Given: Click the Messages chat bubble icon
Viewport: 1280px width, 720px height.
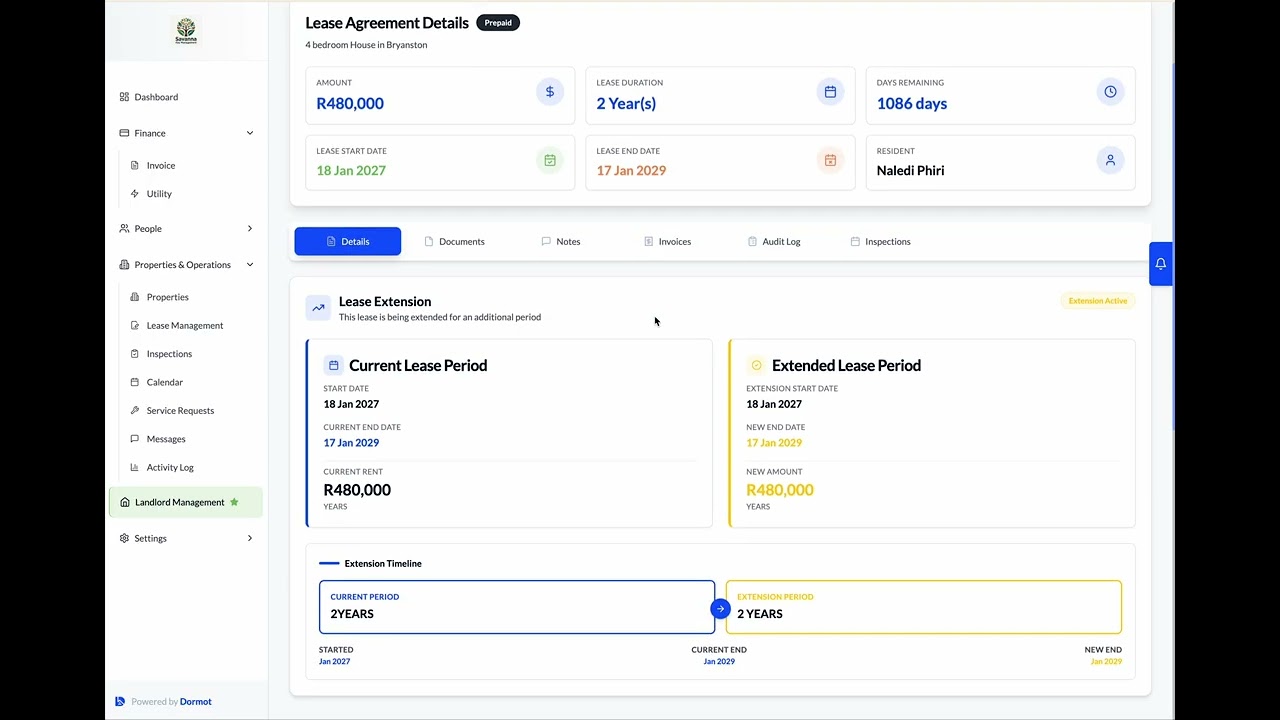Looking at the screenshot, I should tap(136, 439).
